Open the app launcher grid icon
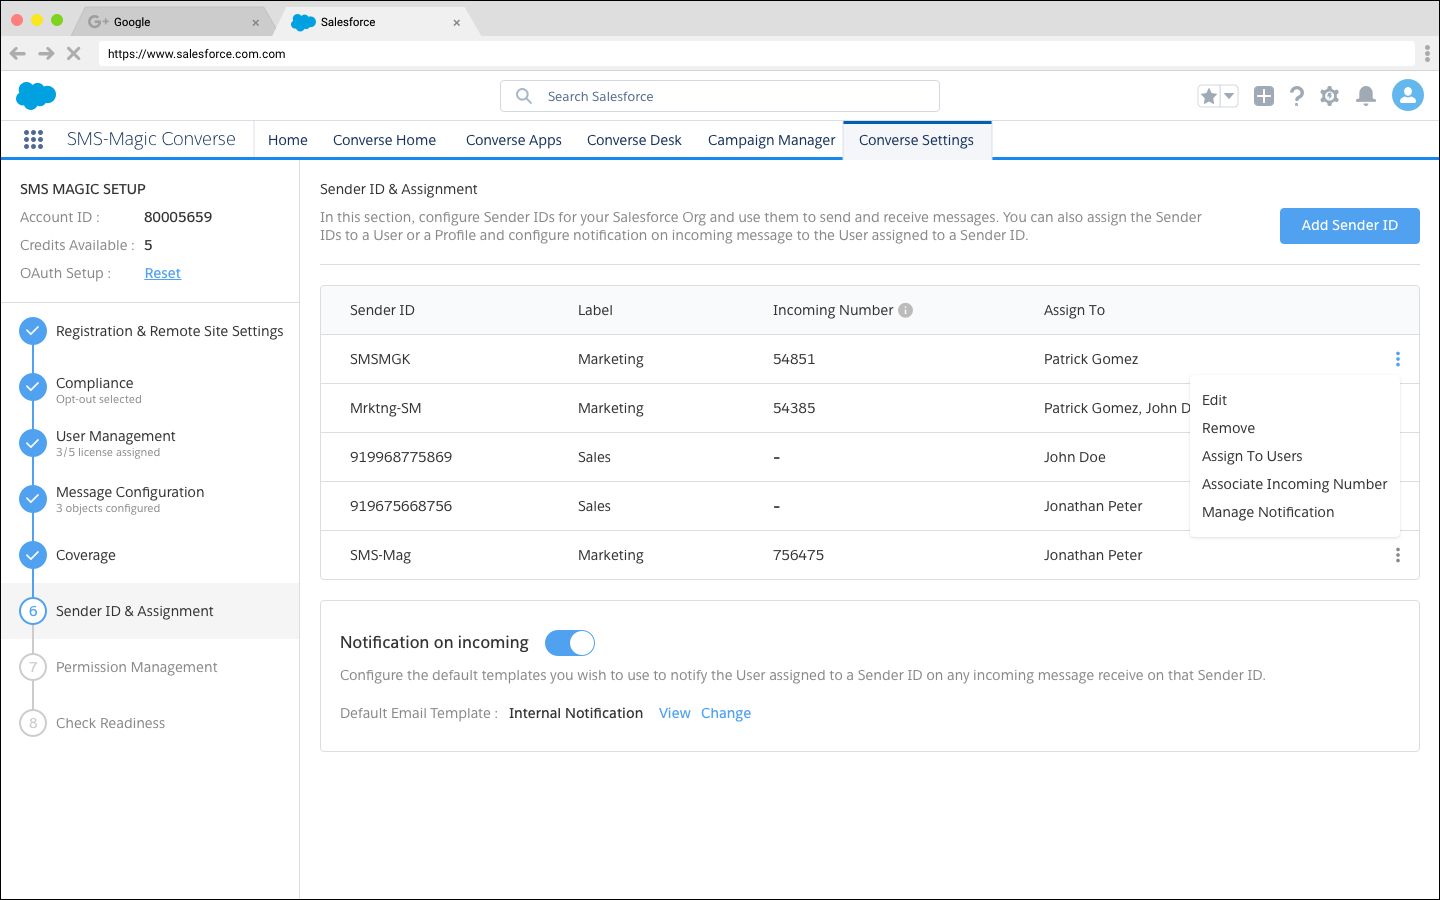The height and width of the screenshot is (900, 1440). (x=33, y=139)
